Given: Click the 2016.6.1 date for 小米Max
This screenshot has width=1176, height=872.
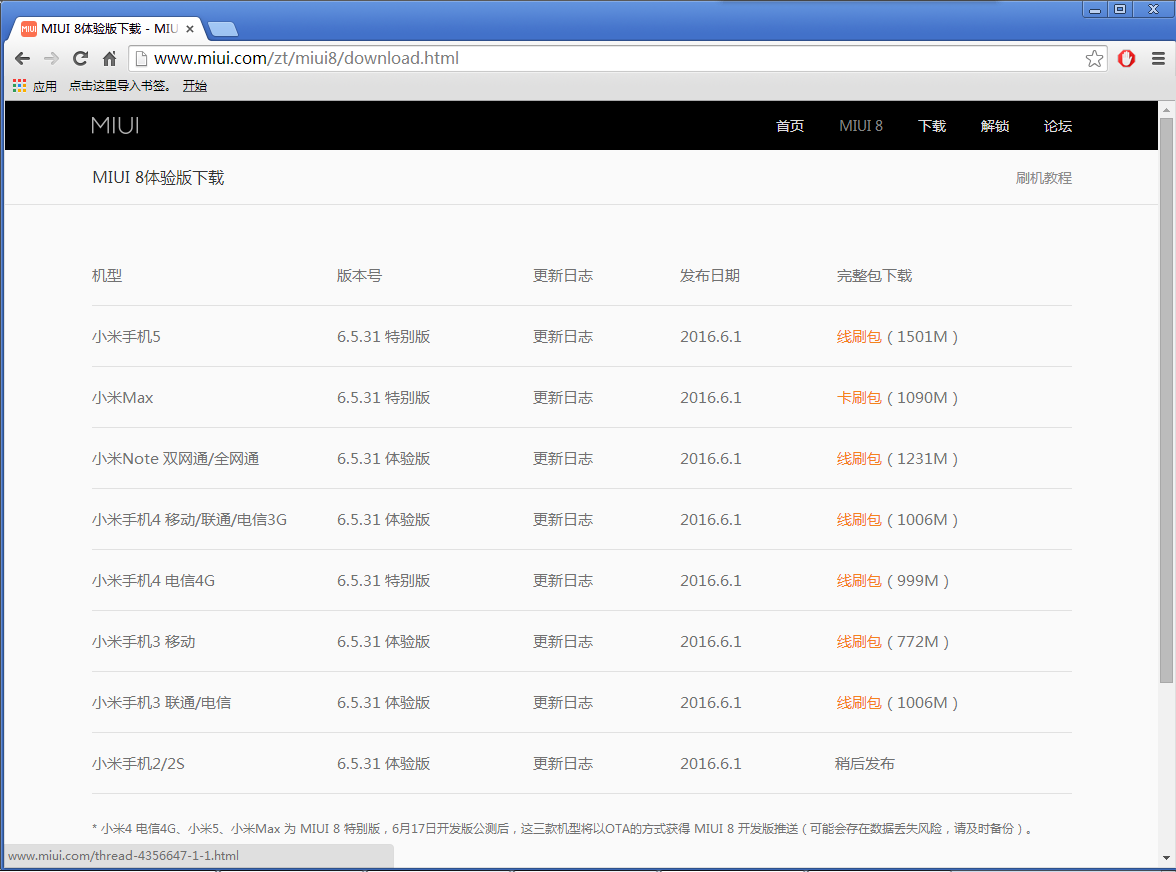Looking at the screenshot, I should click(710, 397).
